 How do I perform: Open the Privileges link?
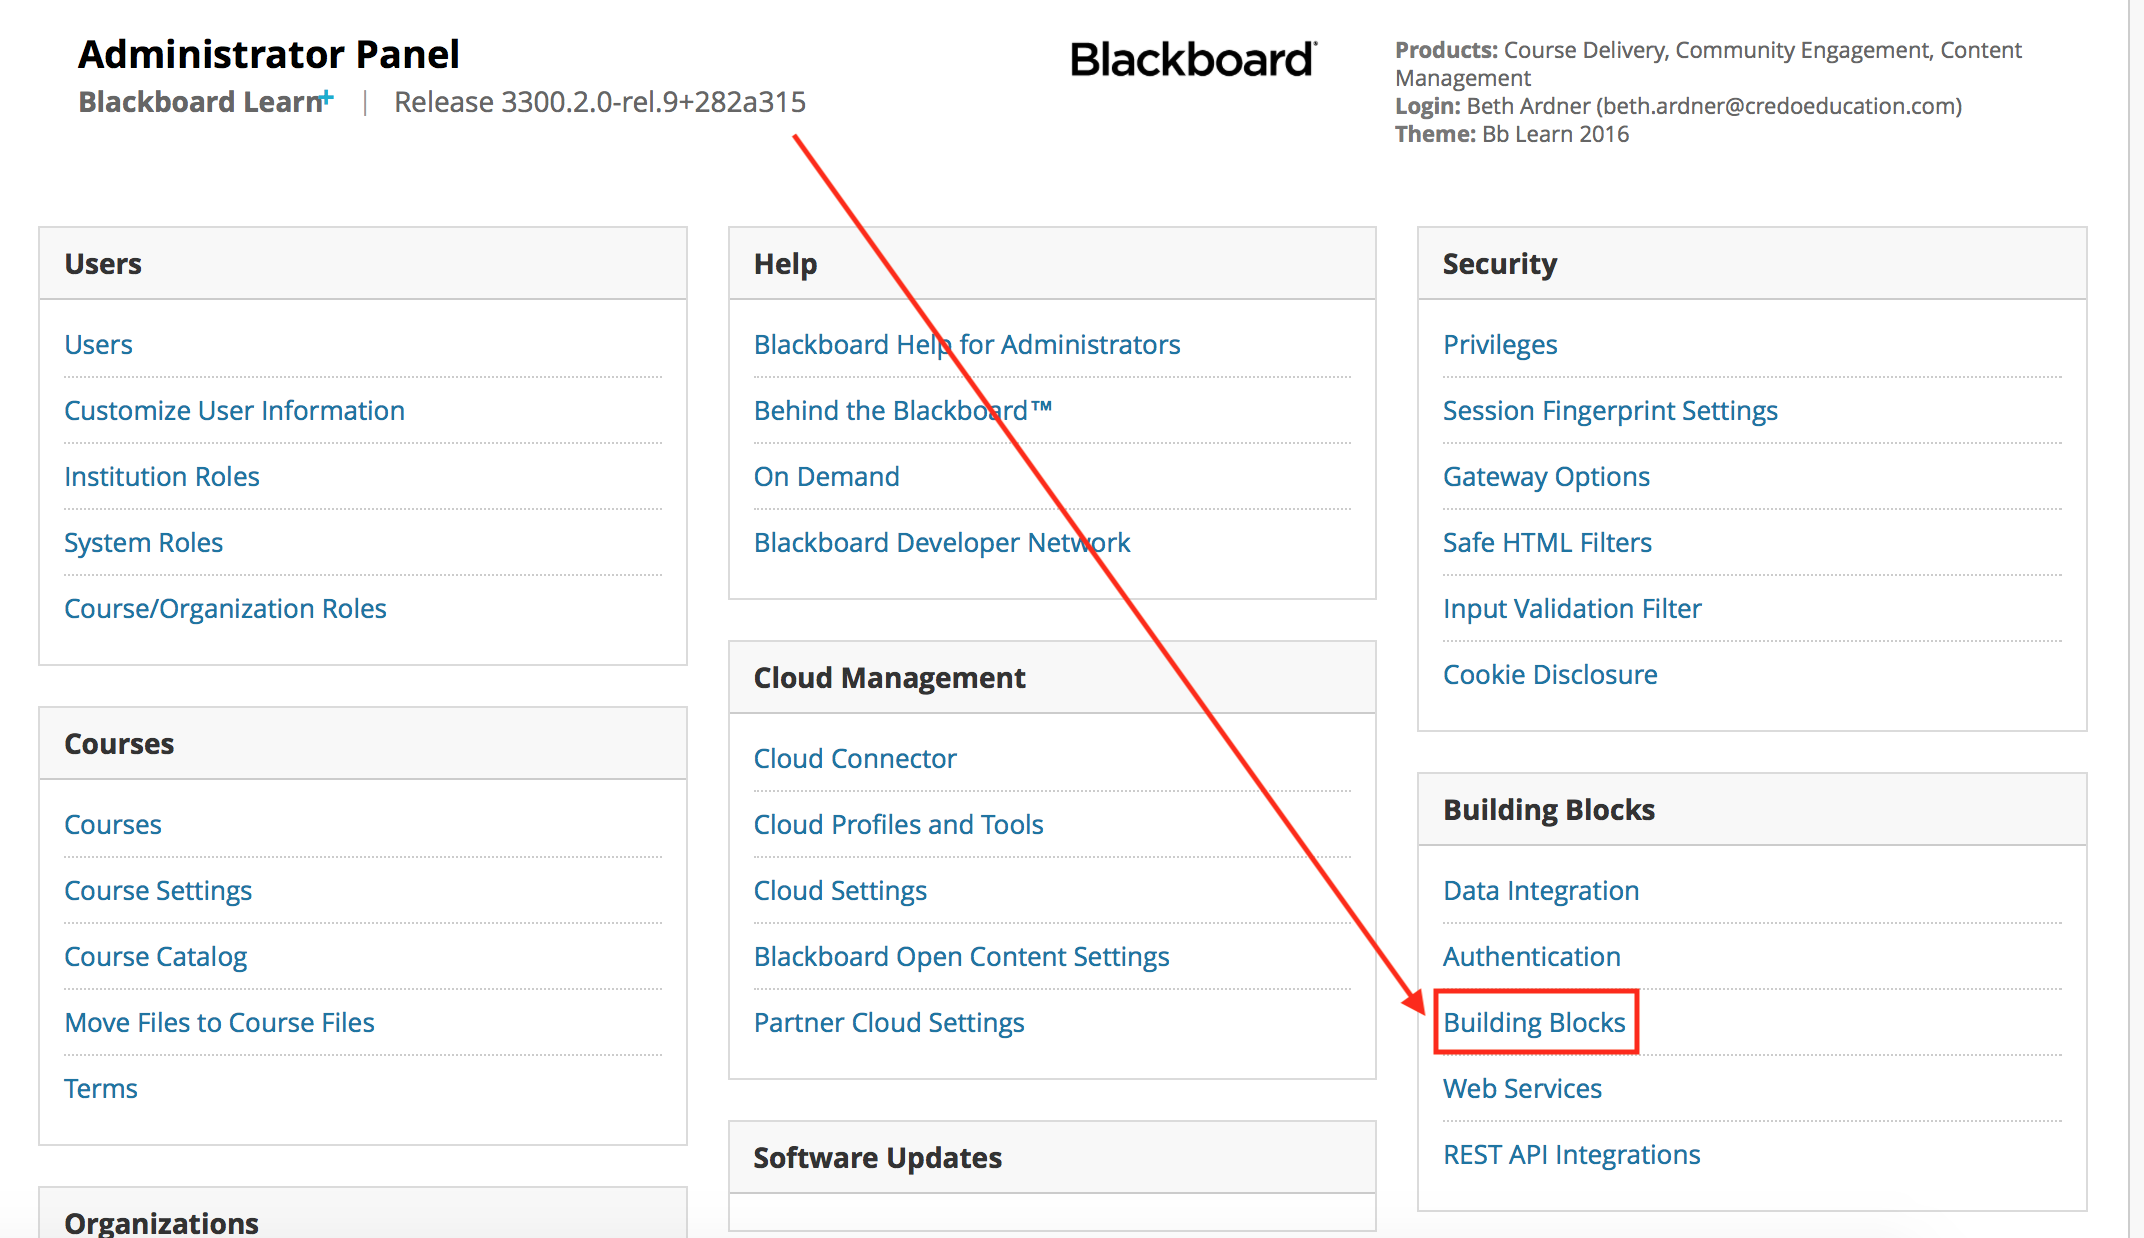(x=1500, y=344)
